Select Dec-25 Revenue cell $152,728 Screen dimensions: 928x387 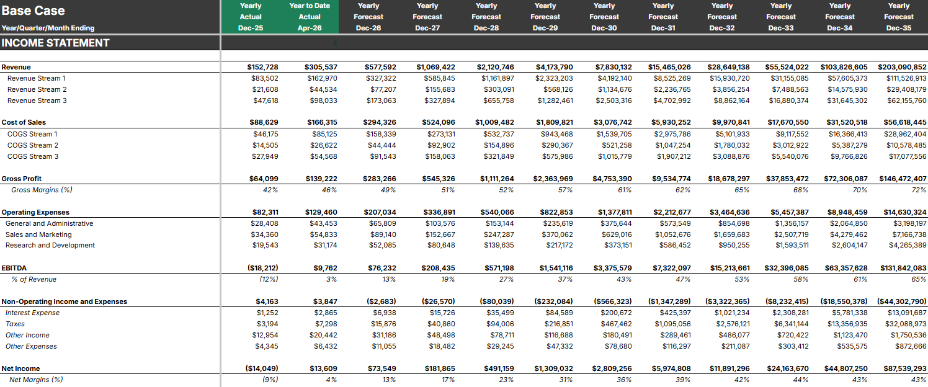pyautogui.click(x=263, y=67)
